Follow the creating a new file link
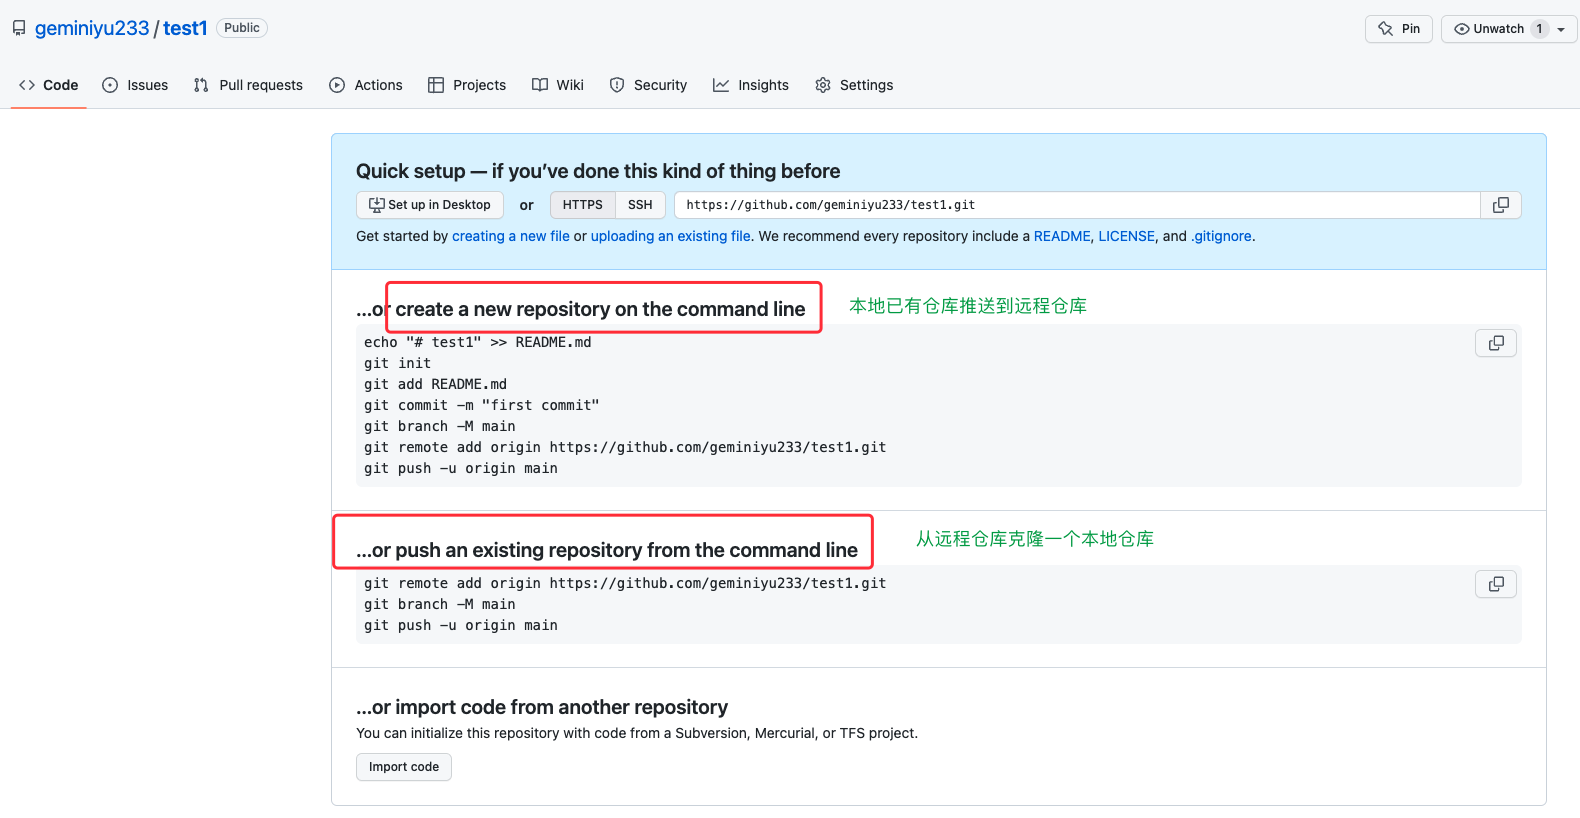The image size is (1580, 818). click(510, 236)
